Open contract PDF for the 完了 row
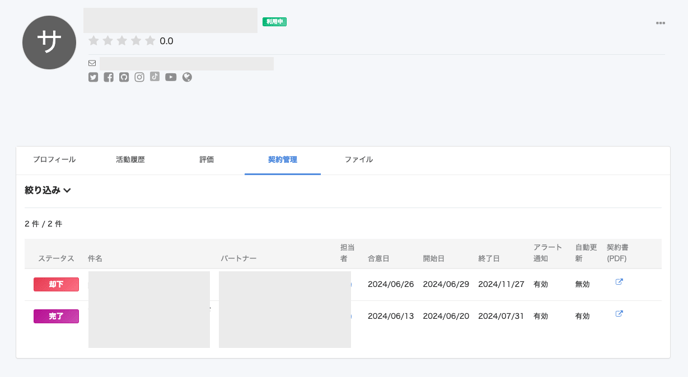 [619, 313]
